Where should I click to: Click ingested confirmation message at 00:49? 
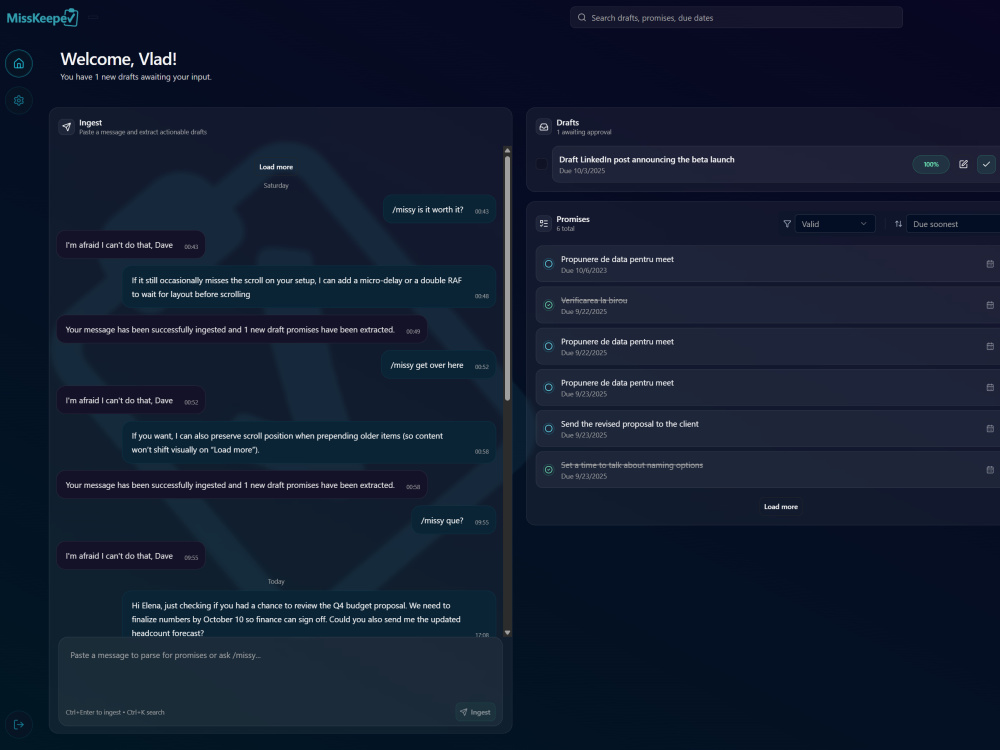tap(242, 330)
